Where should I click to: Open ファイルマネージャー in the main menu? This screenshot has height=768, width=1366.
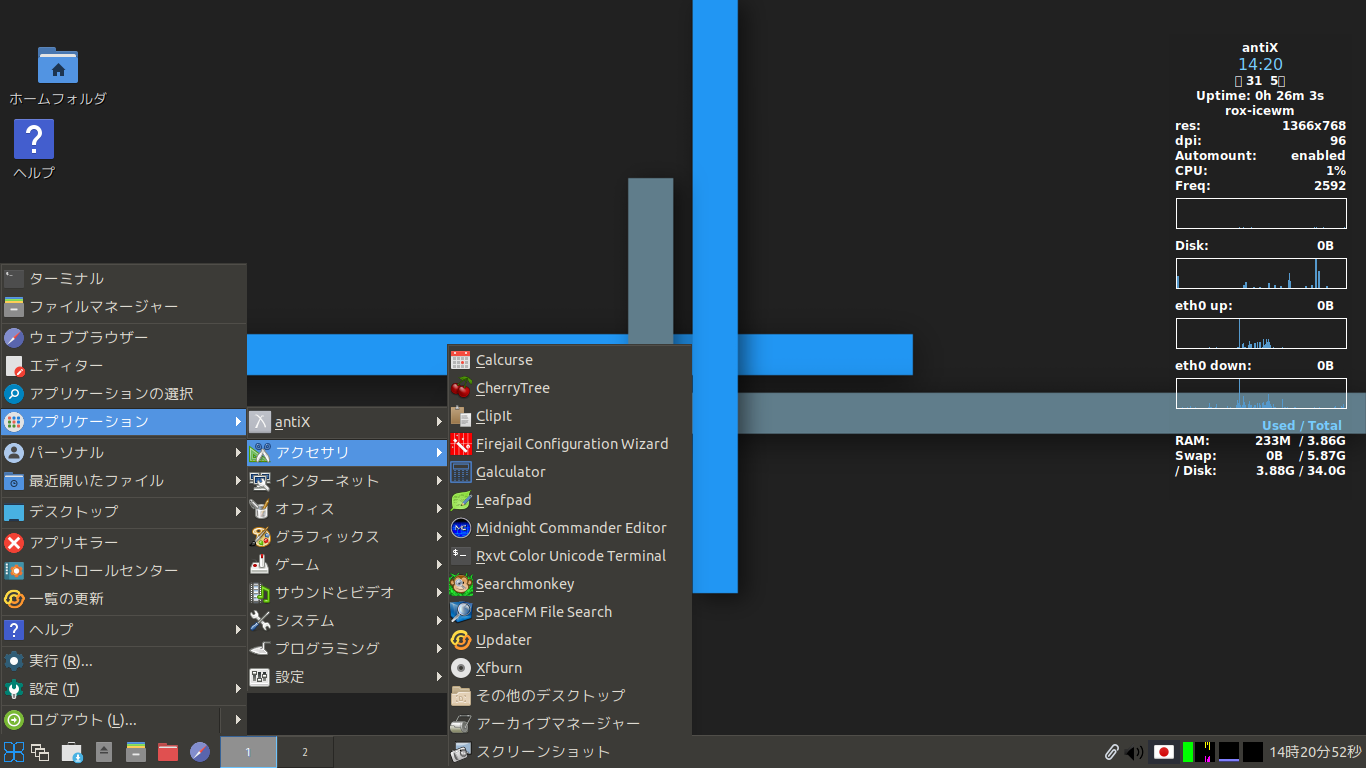124,307
